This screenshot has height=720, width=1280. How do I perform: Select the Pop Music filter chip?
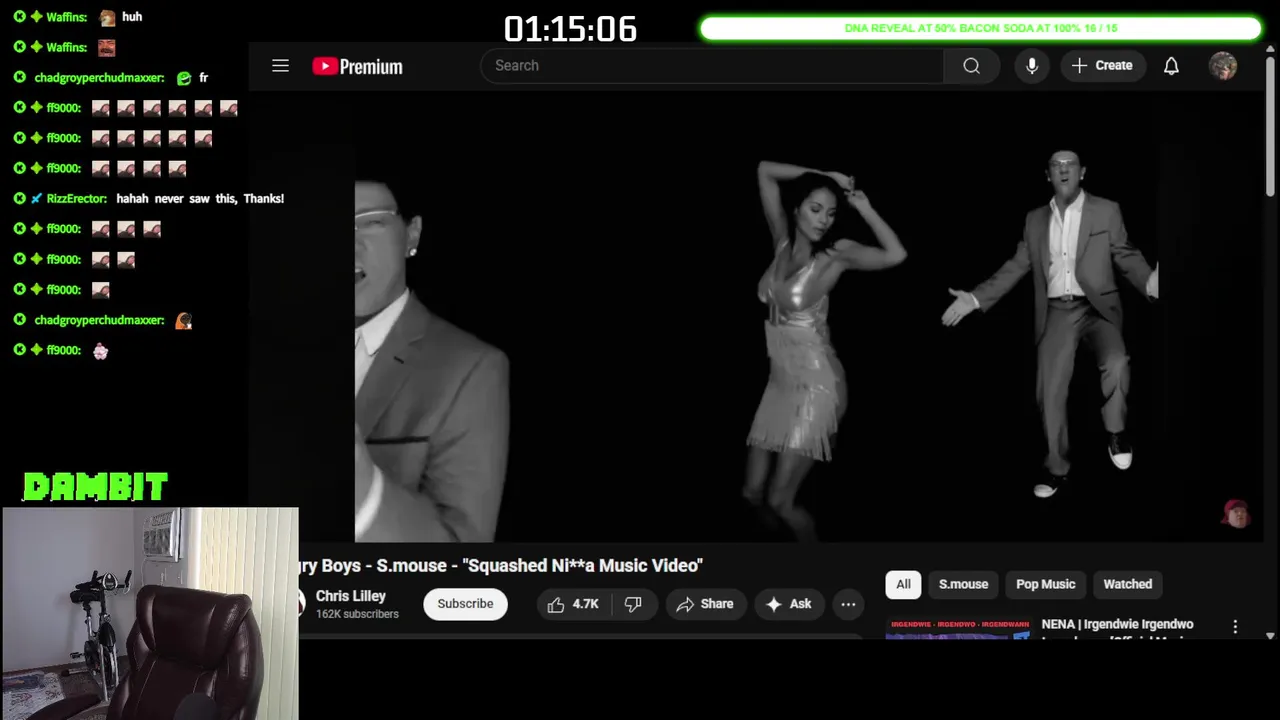[1045, 584]
